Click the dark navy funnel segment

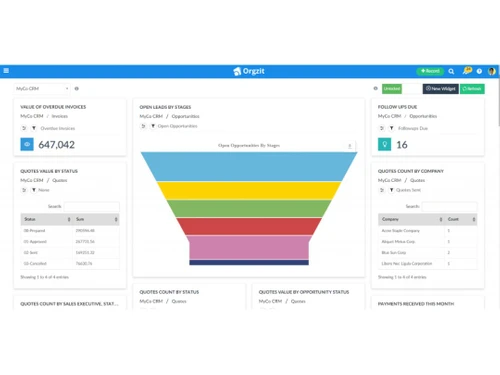pyautogui.click(x=249, y=263)
